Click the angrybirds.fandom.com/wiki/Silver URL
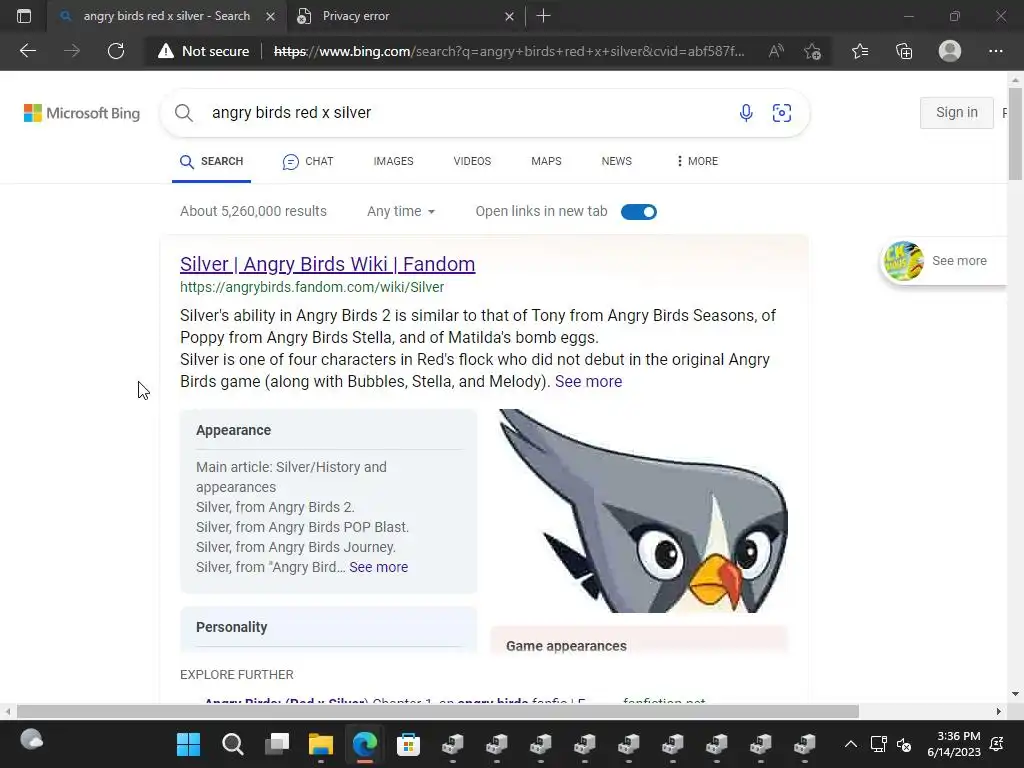 coord(312,287)
